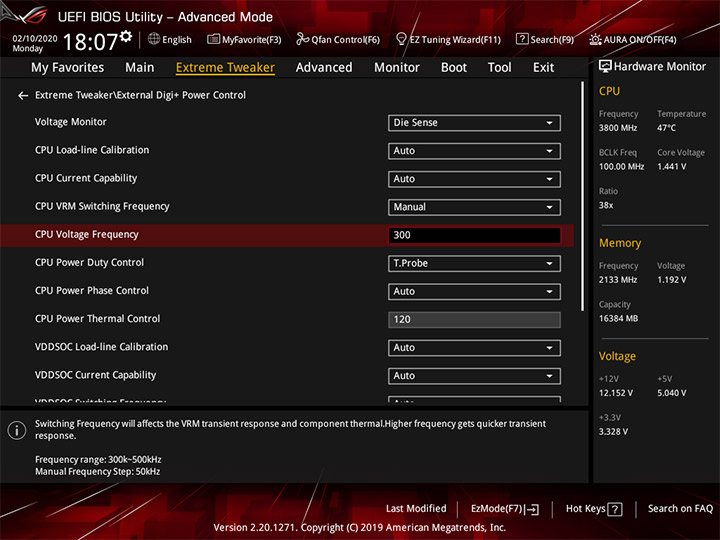Expand the CPU Power Duty Control dropdown
Image resolution: width=720 pixels, height=540 pixels.
[474, 264]
